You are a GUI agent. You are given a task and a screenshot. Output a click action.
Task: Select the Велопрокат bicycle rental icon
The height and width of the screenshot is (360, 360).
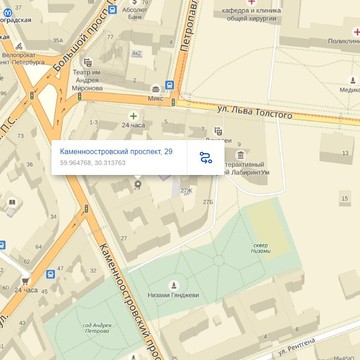(19, 46)
